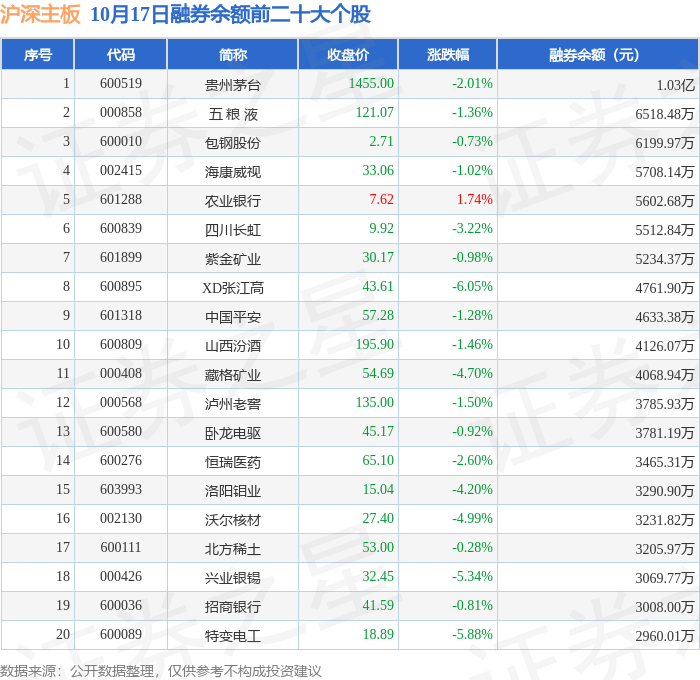700x680 pixels.
Task: Select stock name XD张江高
Action: tap(233, 288)
